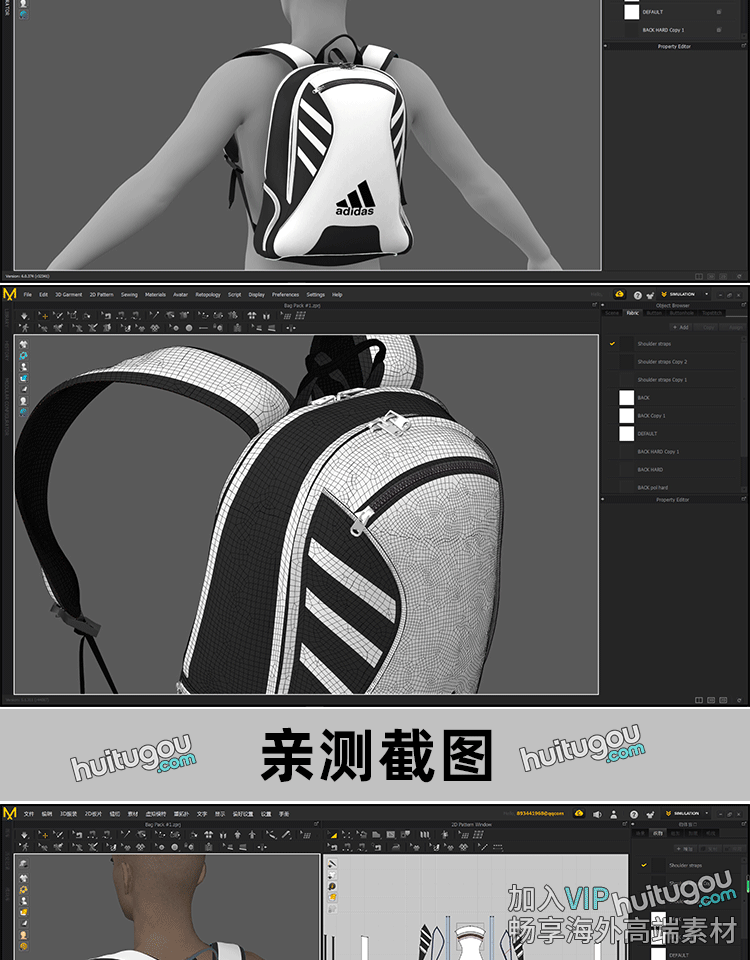
Task: Click the first grid icon in English toolbar
Action: (x=287, y=316)
